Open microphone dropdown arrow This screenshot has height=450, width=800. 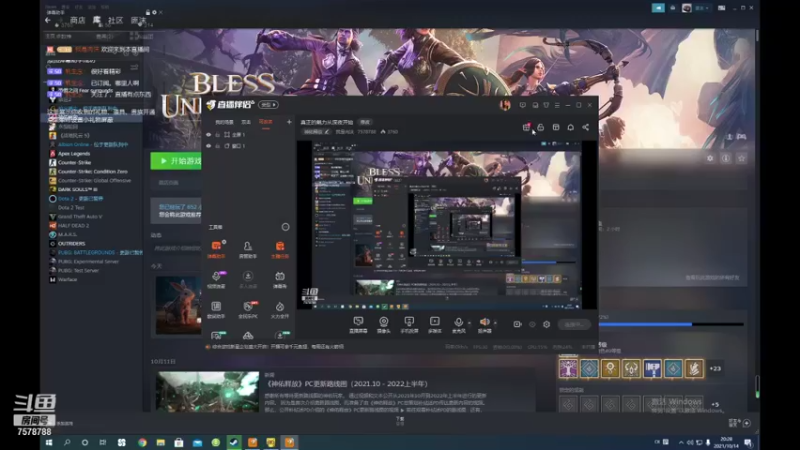click(x=469, y=322)
